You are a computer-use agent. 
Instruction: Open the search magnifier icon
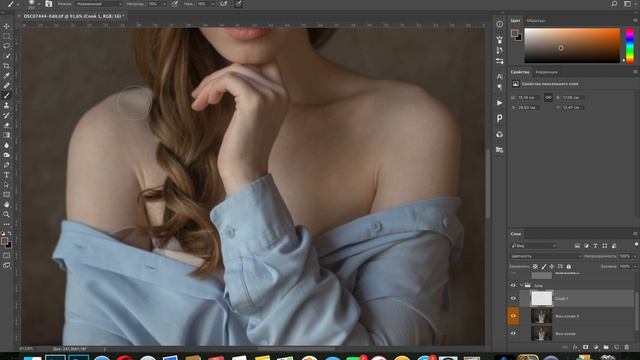[614, 4]
